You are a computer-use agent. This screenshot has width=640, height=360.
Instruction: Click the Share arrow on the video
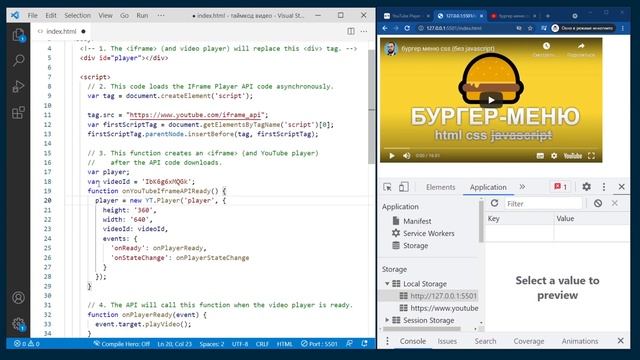(x=581, y=46)
